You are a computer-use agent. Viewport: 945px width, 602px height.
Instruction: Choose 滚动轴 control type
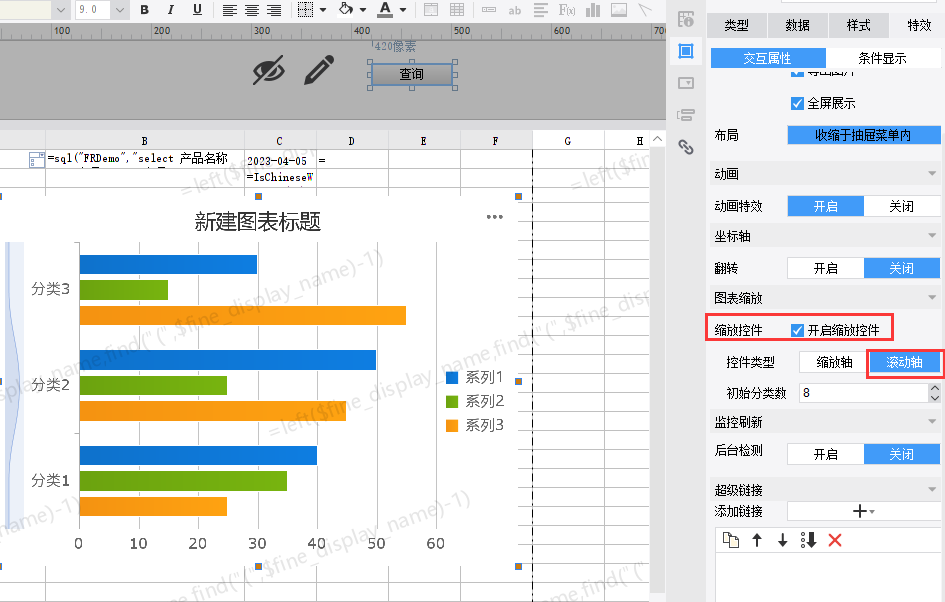tap(904, 362)
